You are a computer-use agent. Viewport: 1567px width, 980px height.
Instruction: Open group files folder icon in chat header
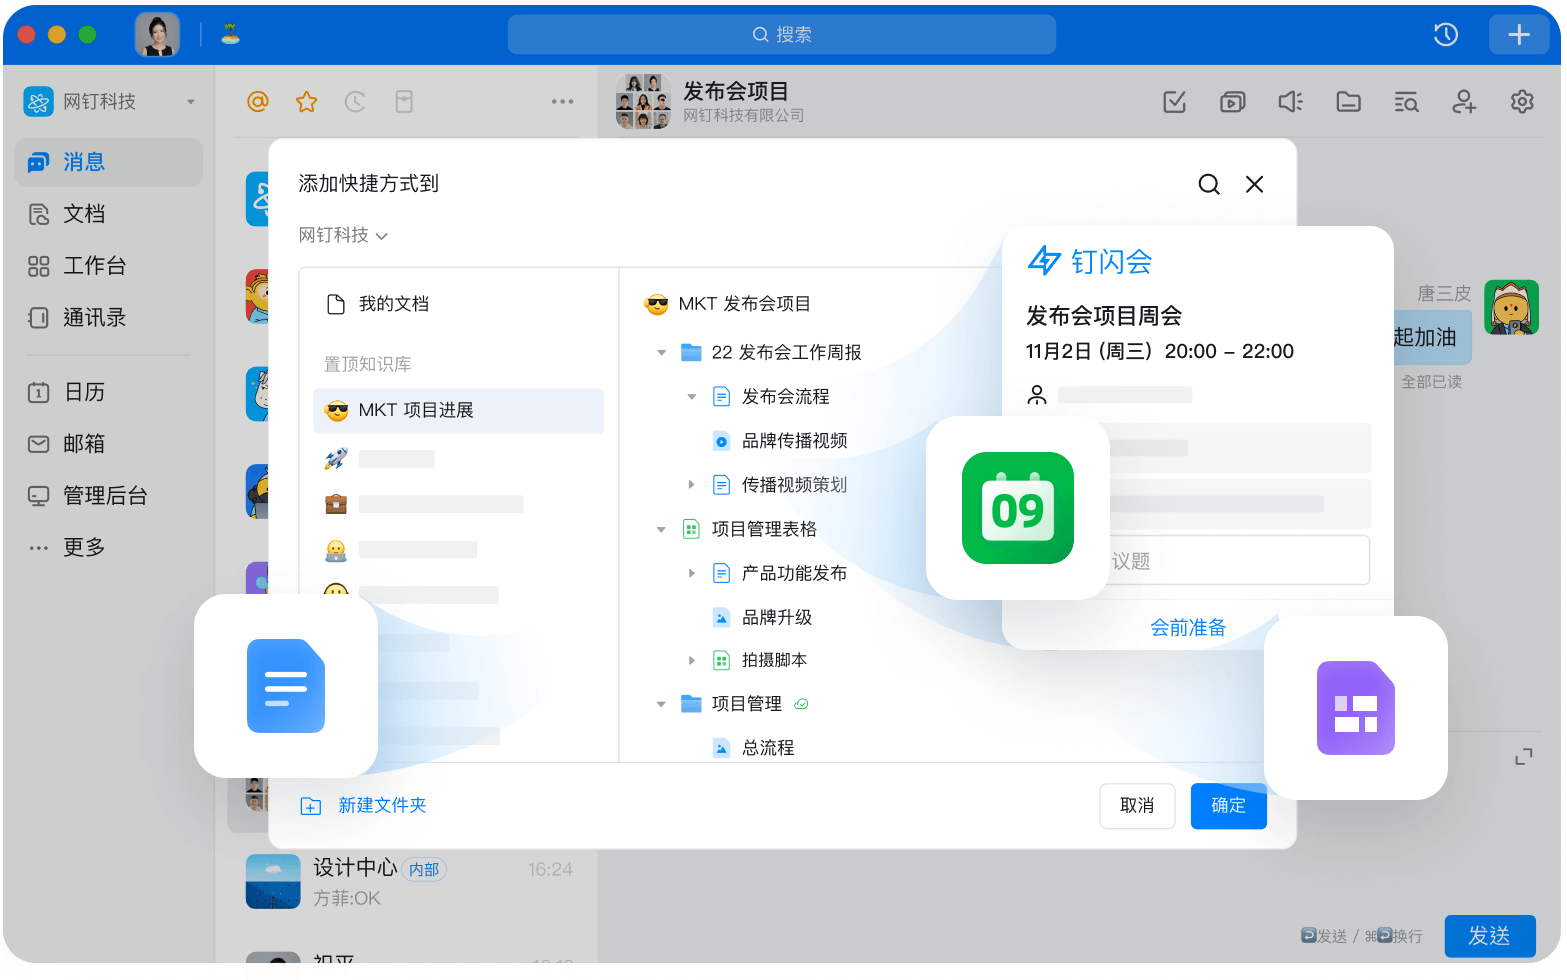(x=1349, y=101)
